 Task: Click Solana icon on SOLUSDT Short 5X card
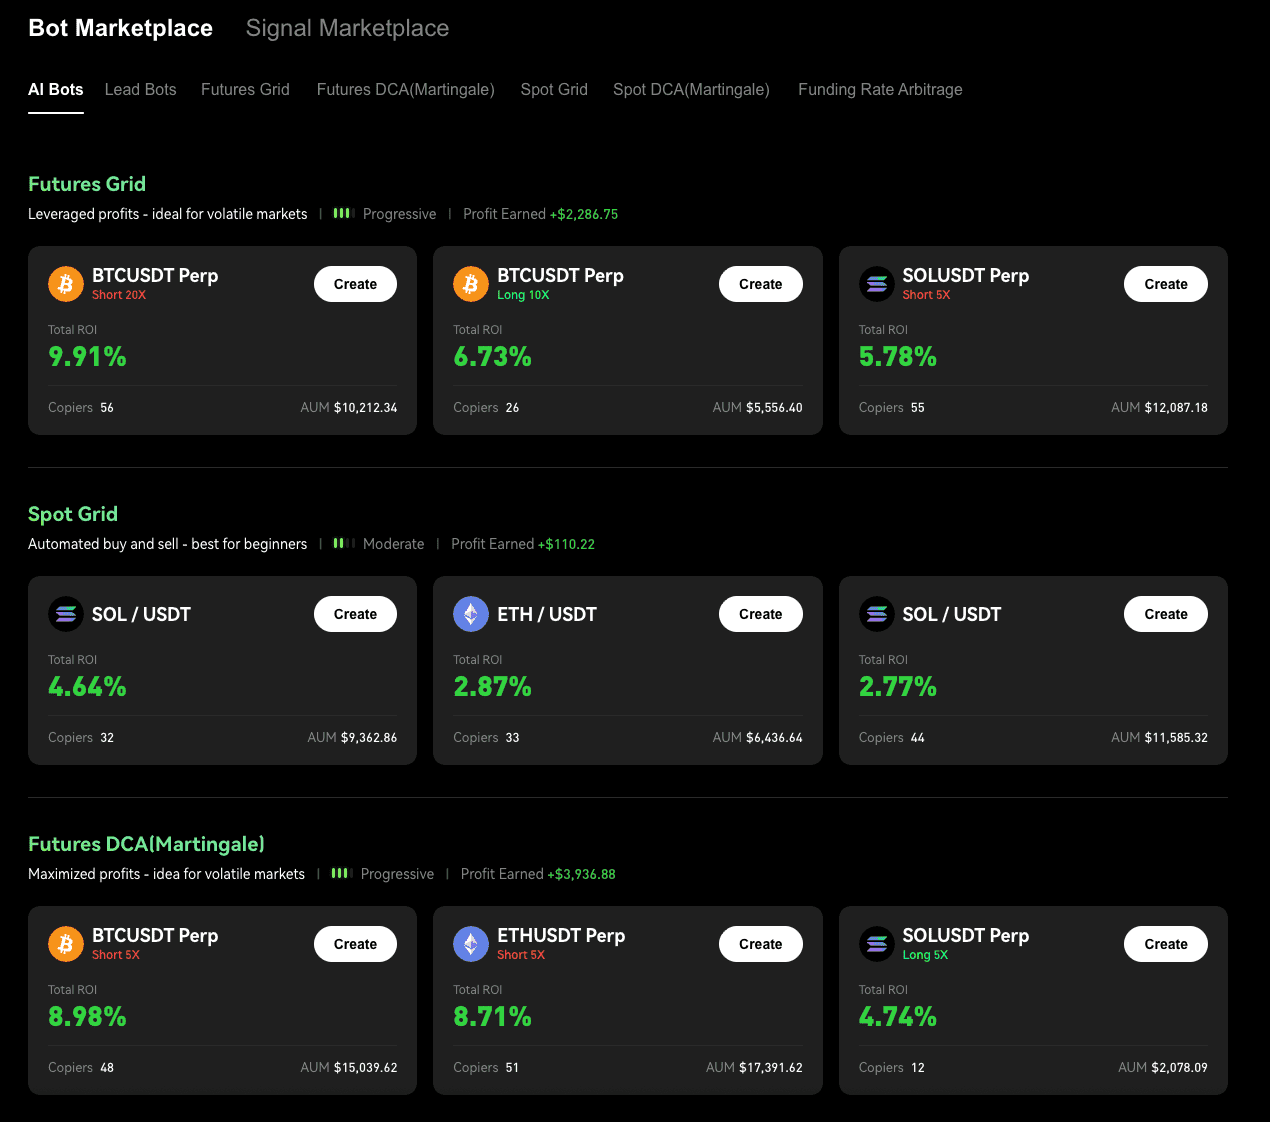click(877, 284)
